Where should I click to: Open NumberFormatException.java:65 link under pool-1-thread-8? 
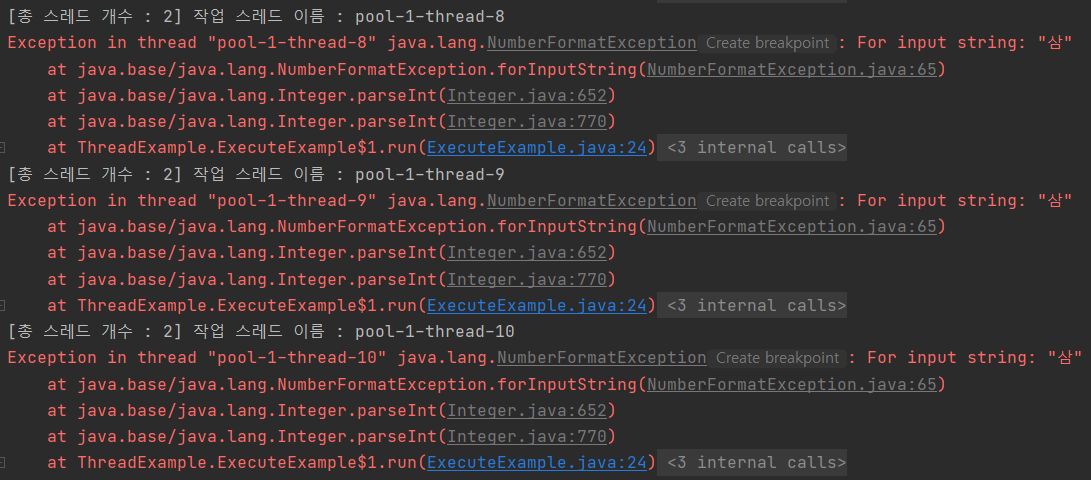[793, 70]
